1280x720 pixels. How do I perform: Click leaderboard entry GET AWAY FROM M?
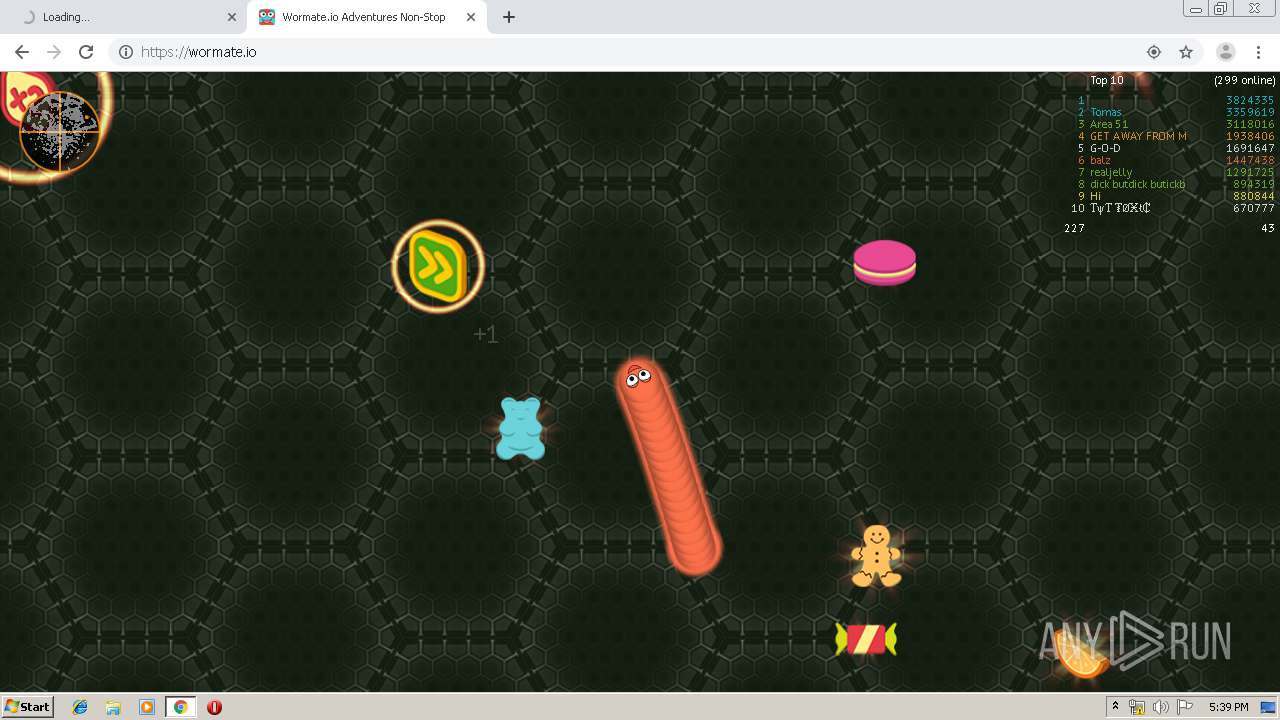coord(1138,136)
